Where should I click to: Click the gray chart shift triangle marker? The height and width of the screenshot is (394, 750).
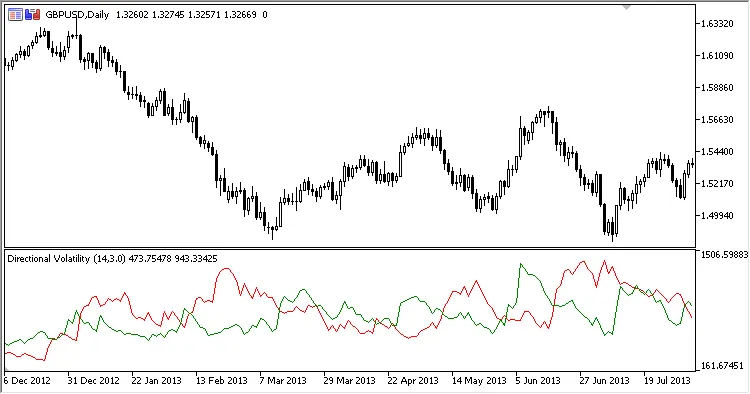pyautogui.click(x=626, y=7)
